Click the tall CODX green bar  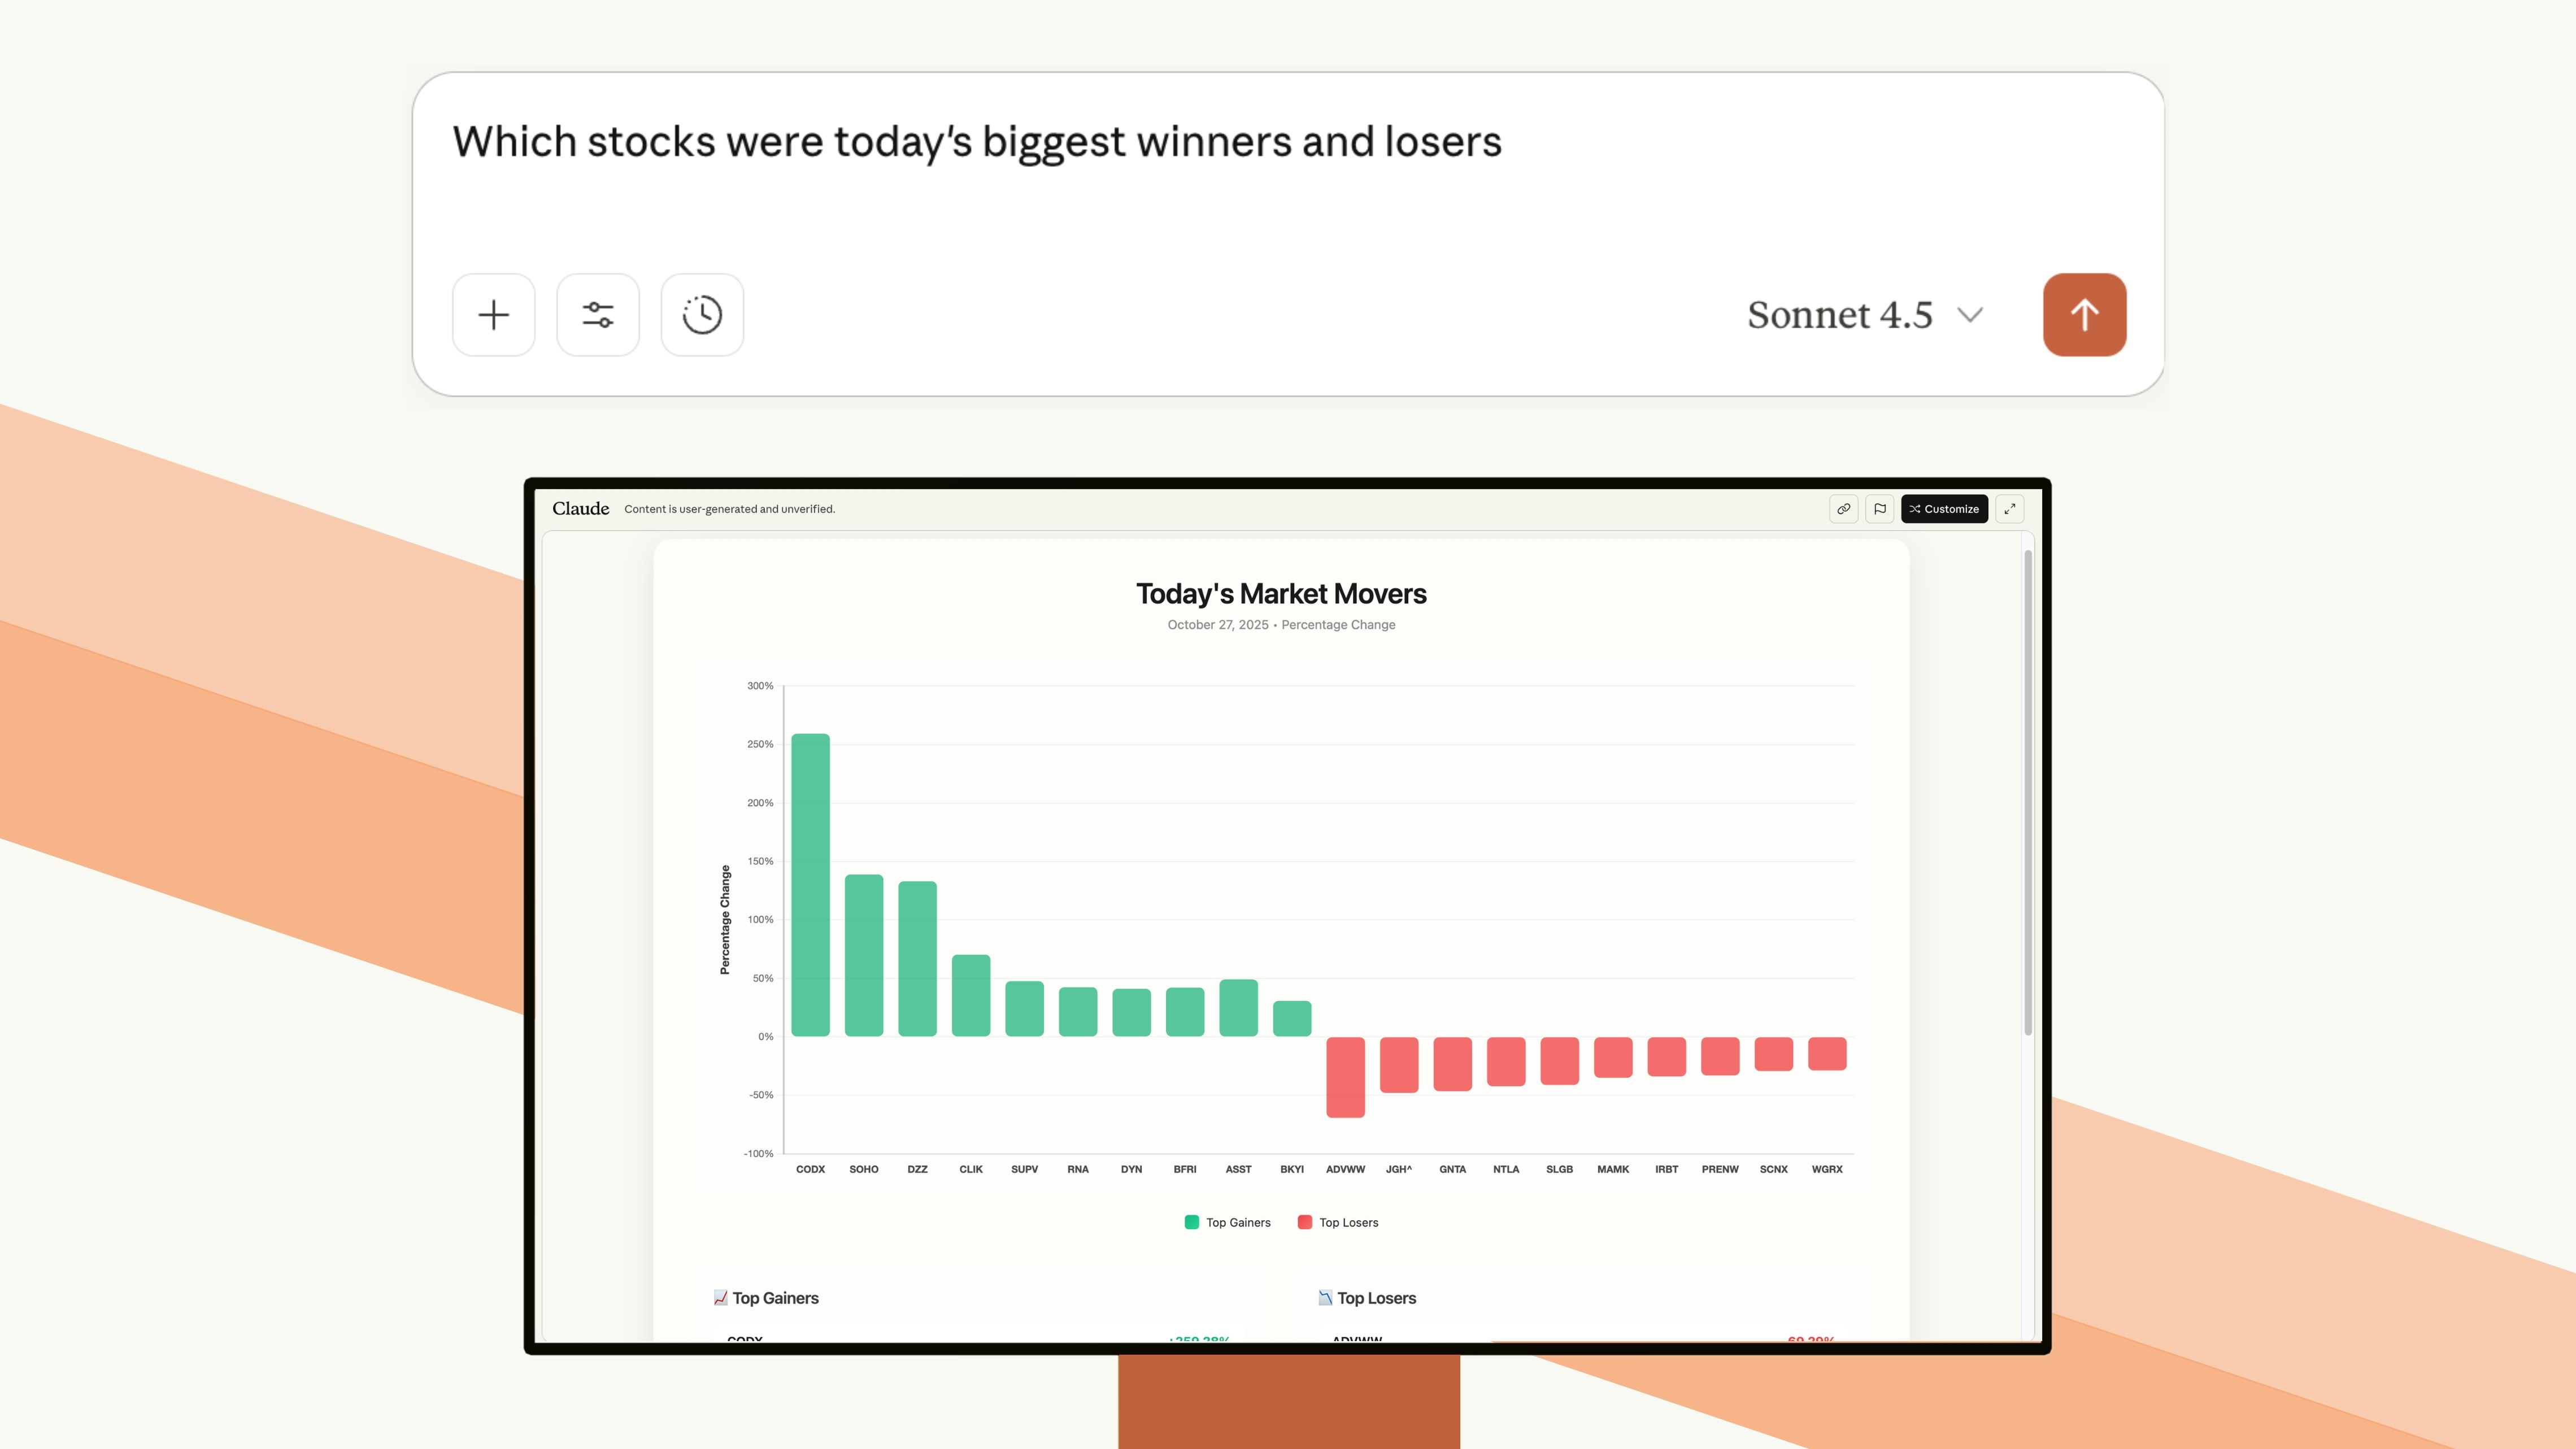click(x=810, y=885)
